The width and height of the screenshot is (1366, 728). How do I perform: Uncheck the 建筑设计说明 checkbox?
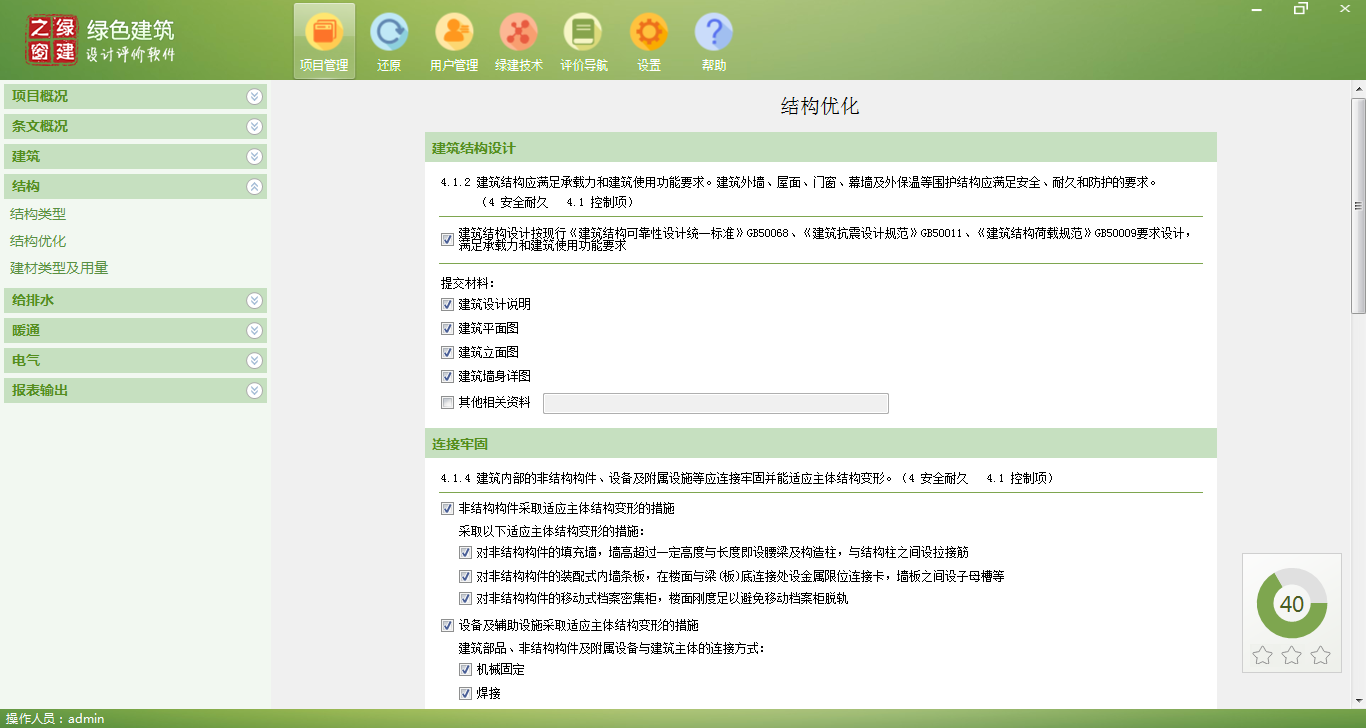[x=446, y=304]
